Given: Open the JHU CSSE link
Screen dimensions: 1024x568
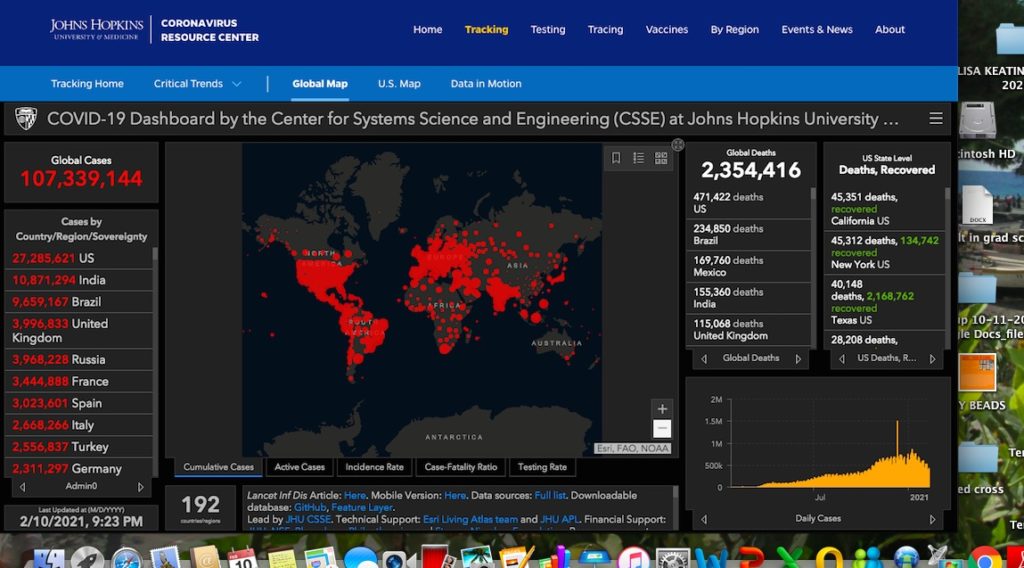Looking at the screenshot, I should [308, 520].
